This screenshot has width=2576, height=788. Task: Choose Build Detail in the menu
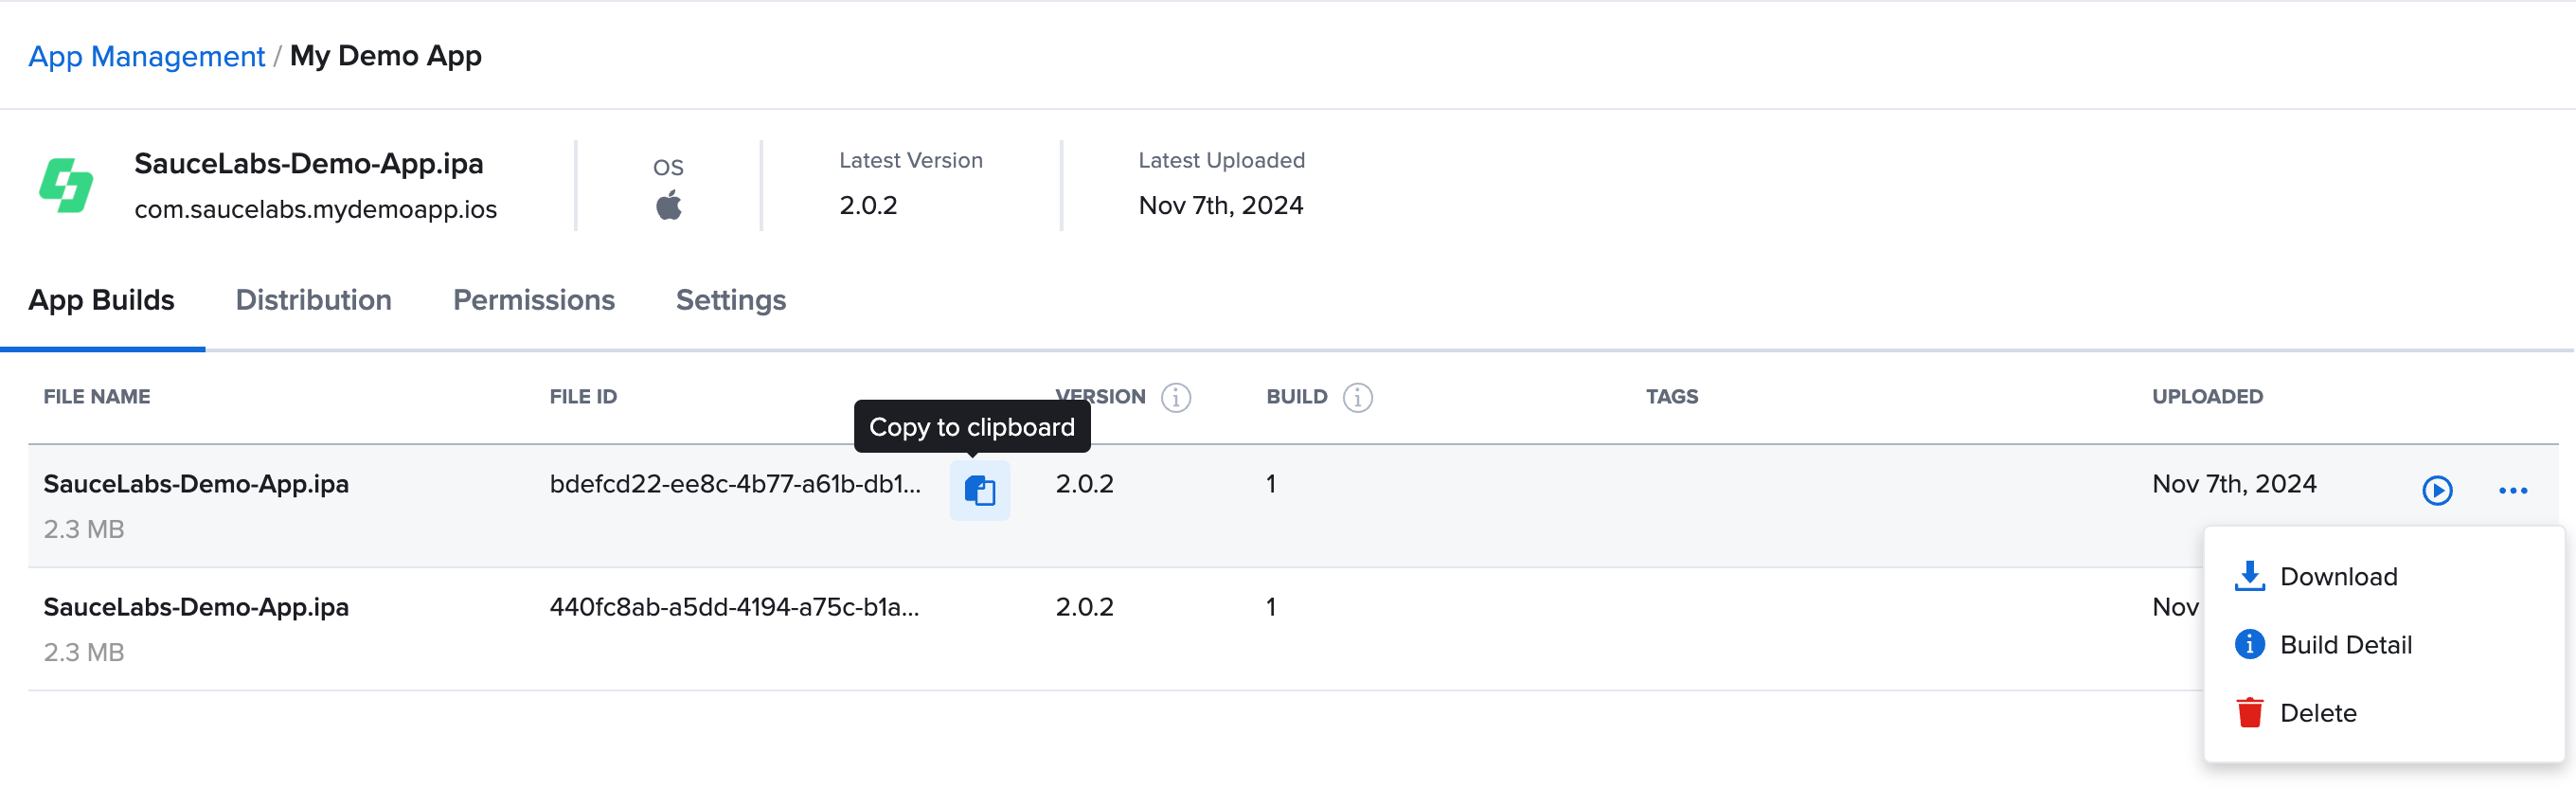pos(2345,644)
